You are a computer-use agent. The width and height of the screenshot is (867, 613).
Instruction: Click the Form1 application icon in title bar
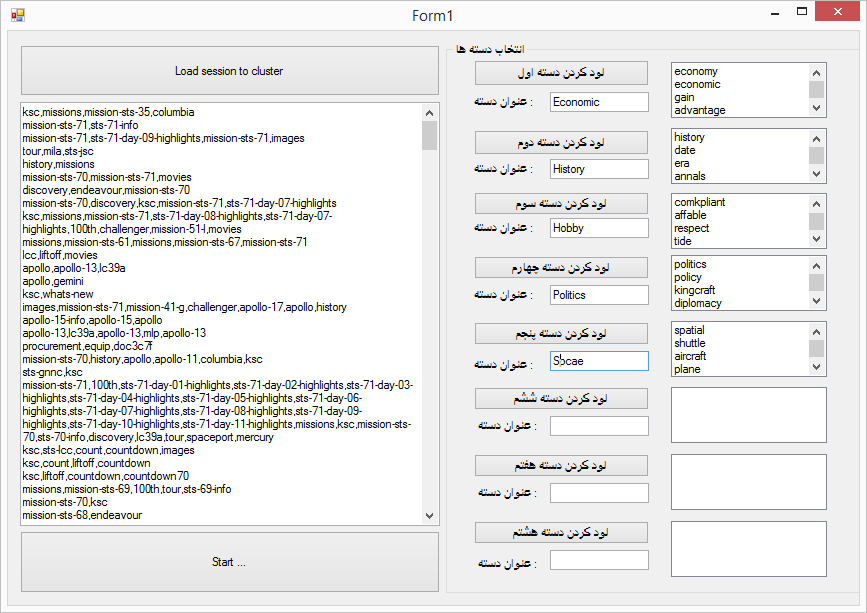tap(17, 15)
